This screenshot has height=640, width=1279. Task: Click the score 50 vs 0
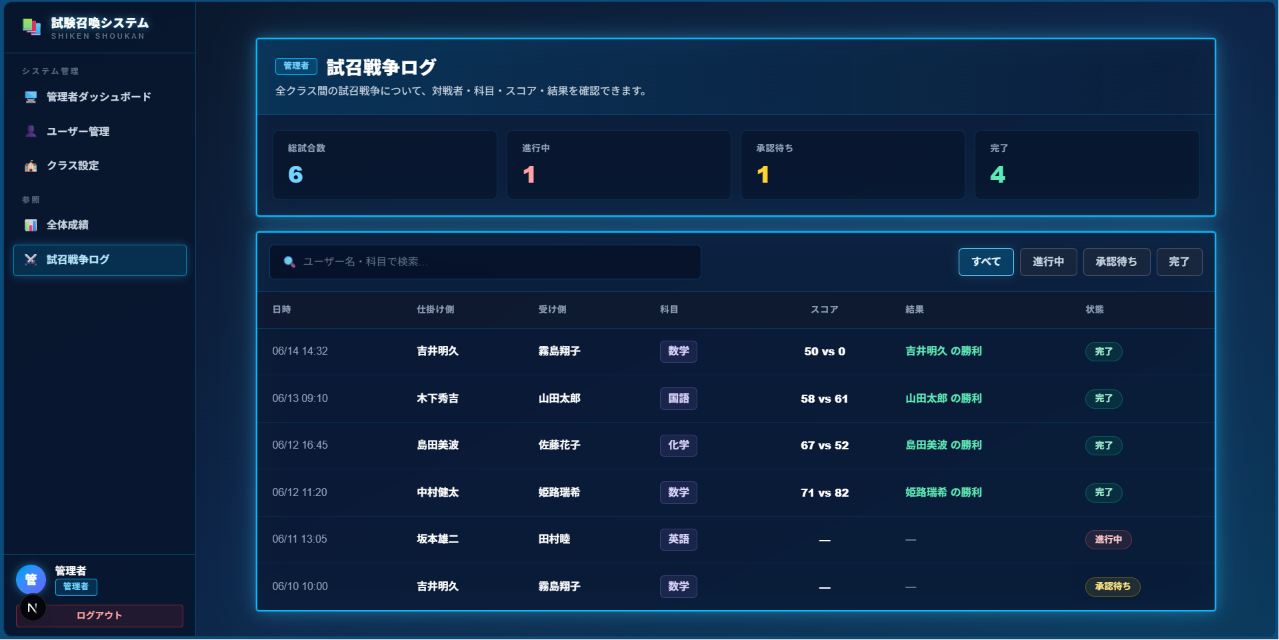click(825, 351)
